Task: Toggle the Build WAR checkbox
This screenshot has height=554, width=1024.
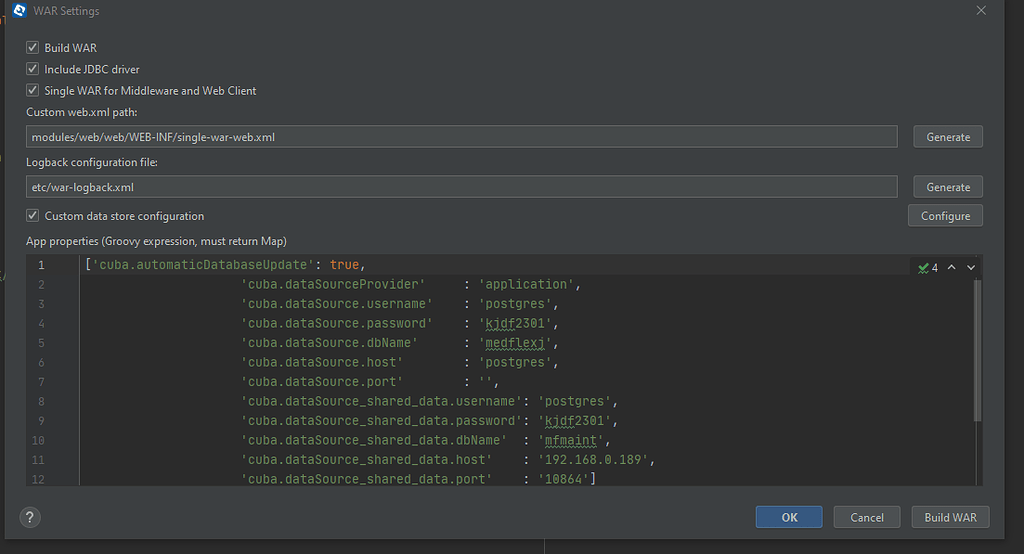Action: pos(33,48)
